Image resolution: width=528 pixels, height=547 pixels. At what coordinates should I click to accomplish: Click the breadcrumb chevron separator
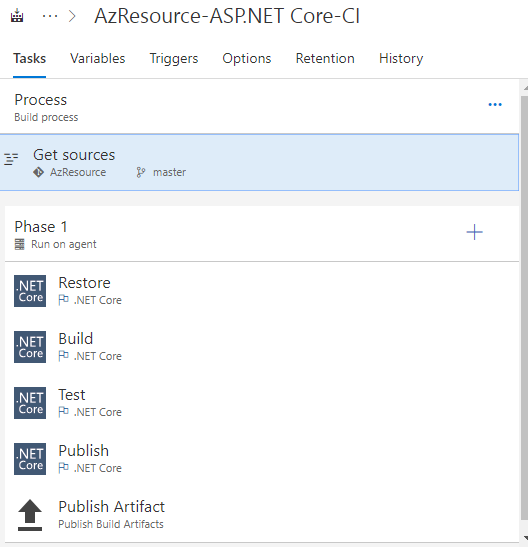72,16
